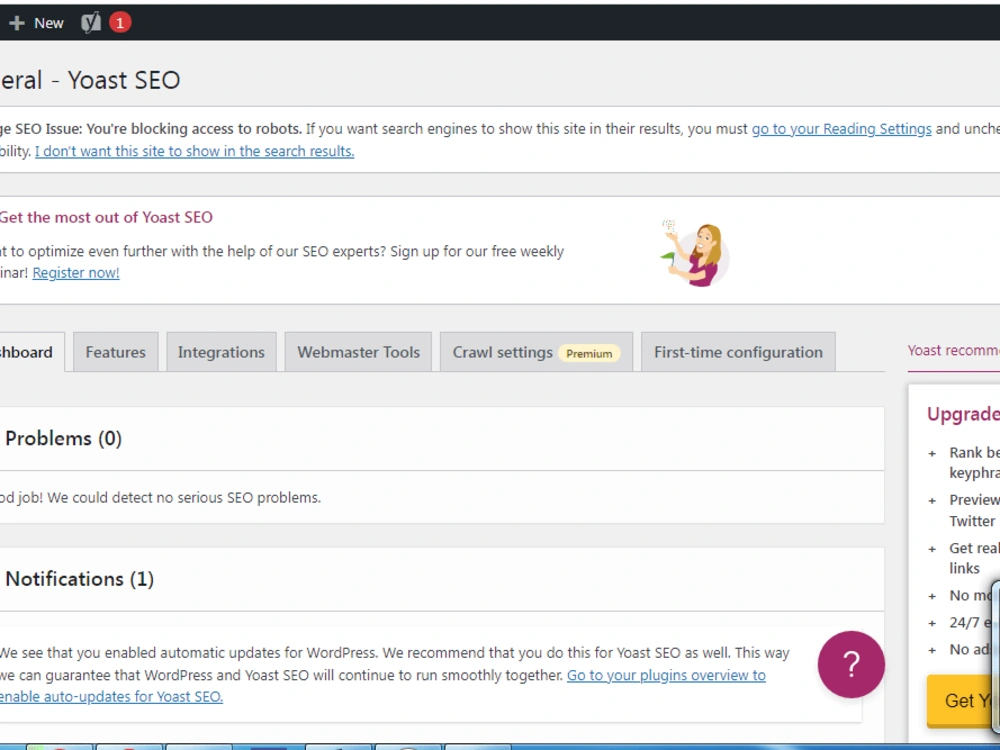Image resolution: width=1000 pixels, height=750 pixels.
Task: Click the Yoast SEO admin bar icon
Action: (x=91, y=23)
